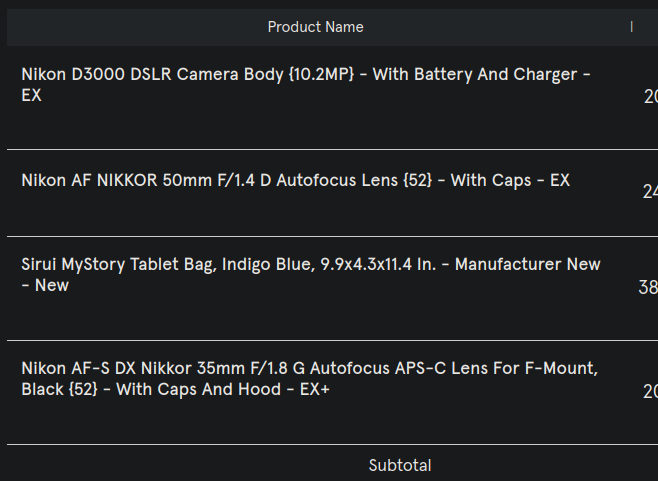Click 'Manufacturer New' in the Sirui bag row
Screen dimensions: 658x481
point(528,265)
